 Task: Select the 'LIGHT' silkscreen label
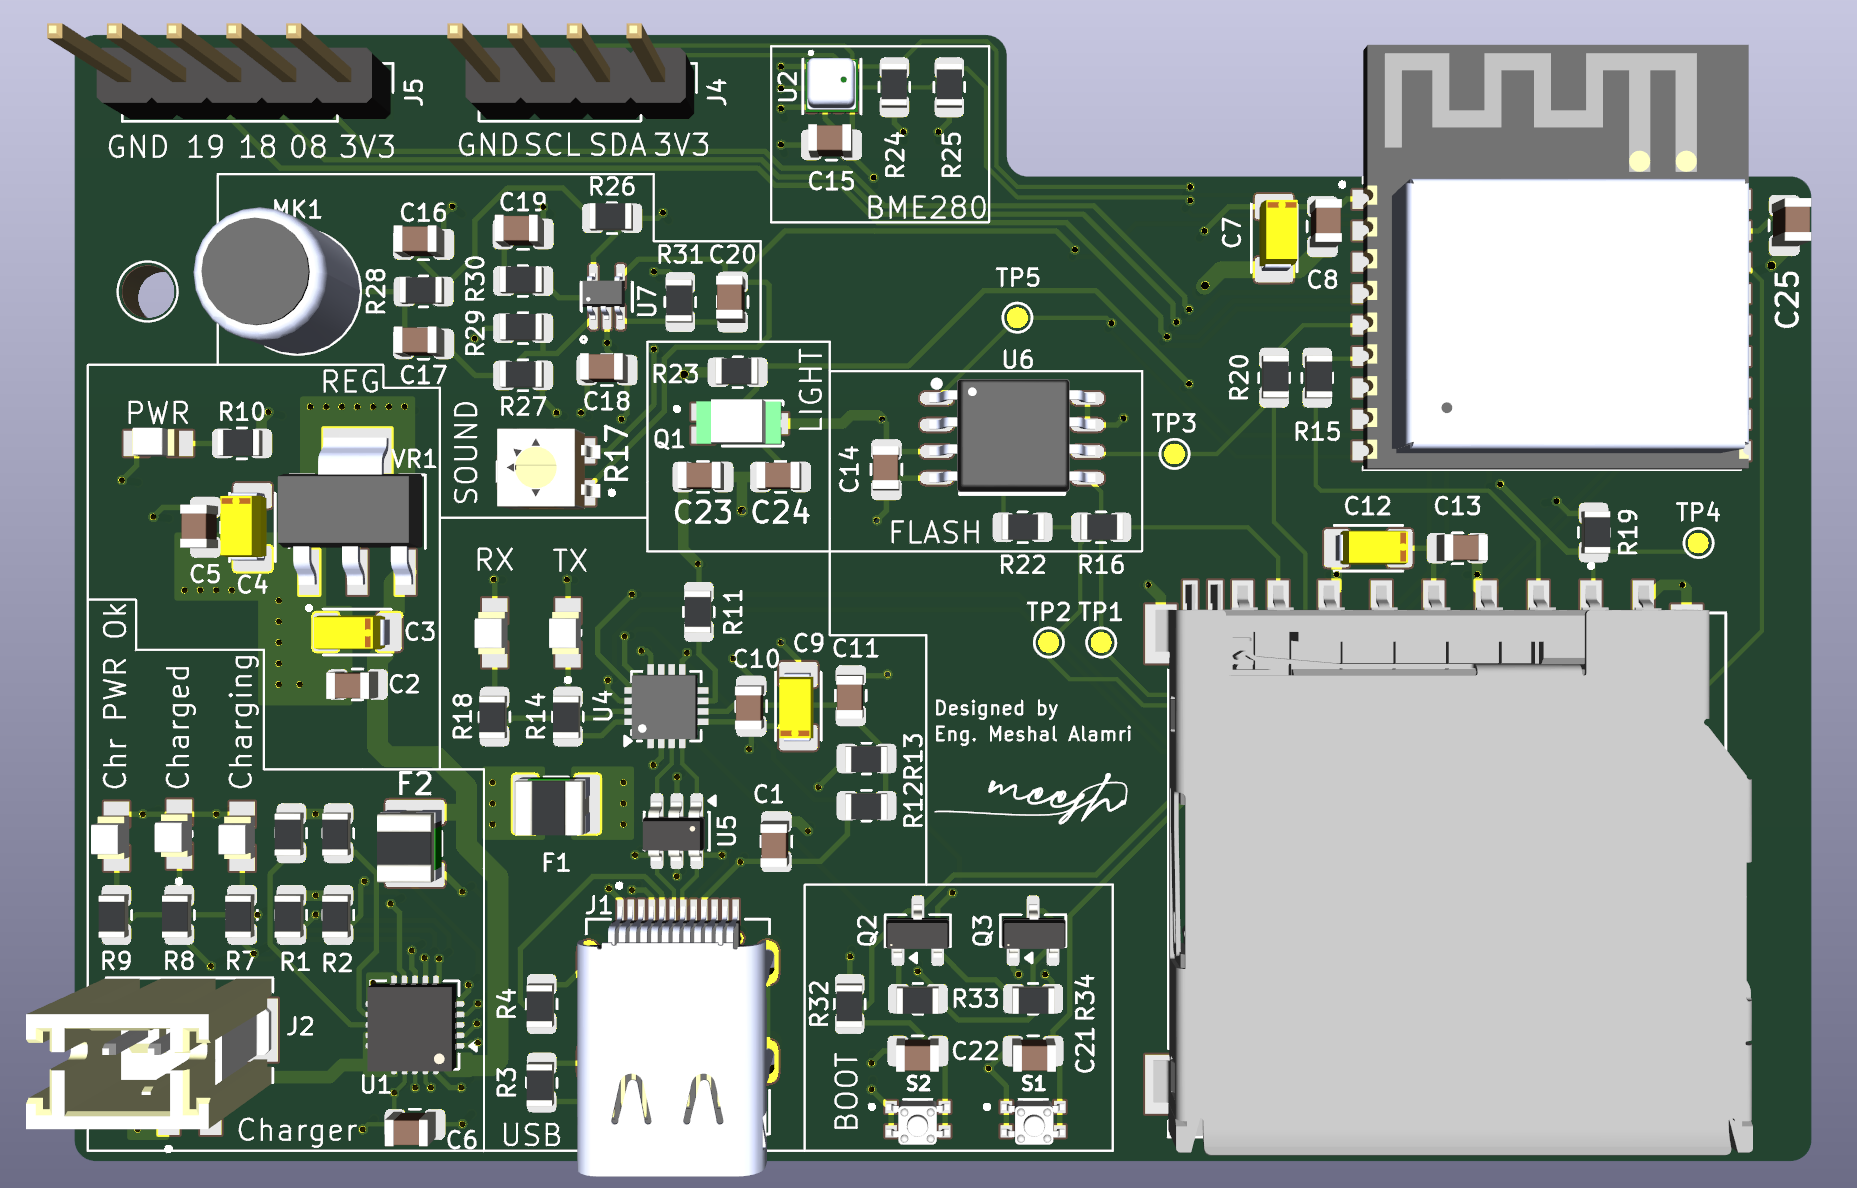(x=811, y=390)
